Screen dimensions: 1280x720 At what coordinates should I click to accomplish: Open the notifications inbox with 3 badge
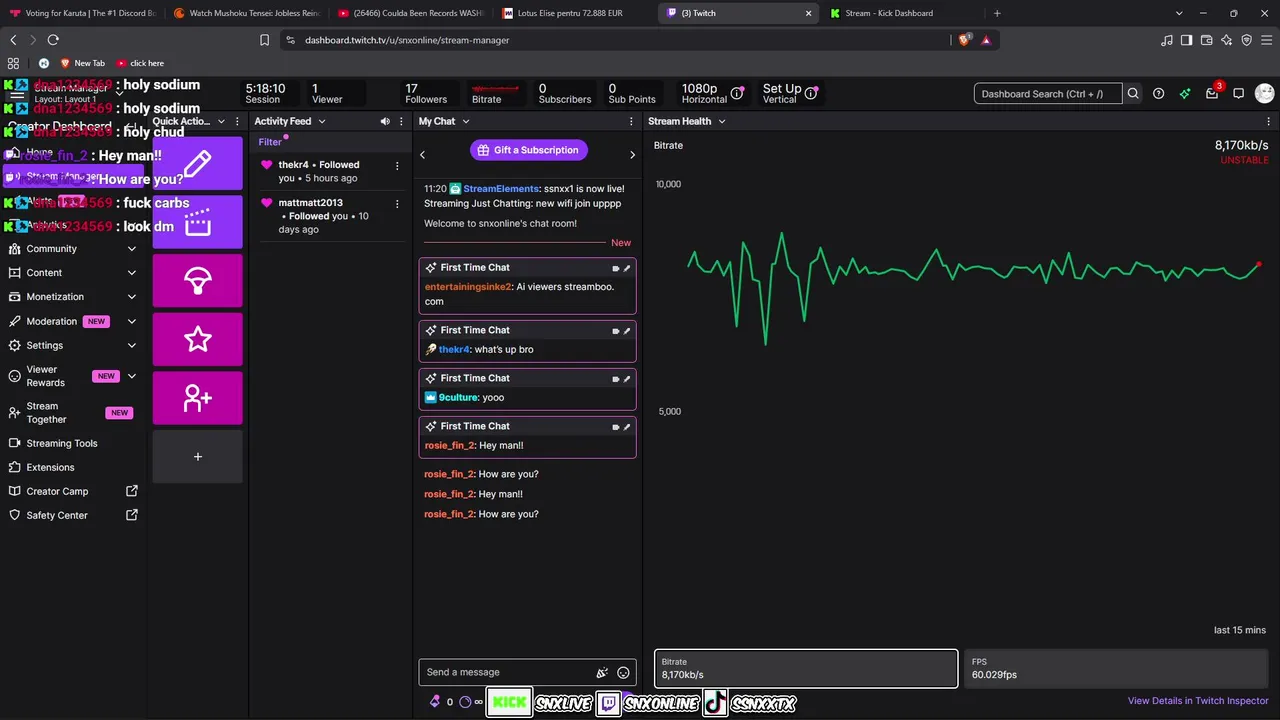pyautogui.click(x=1212, y=94)
